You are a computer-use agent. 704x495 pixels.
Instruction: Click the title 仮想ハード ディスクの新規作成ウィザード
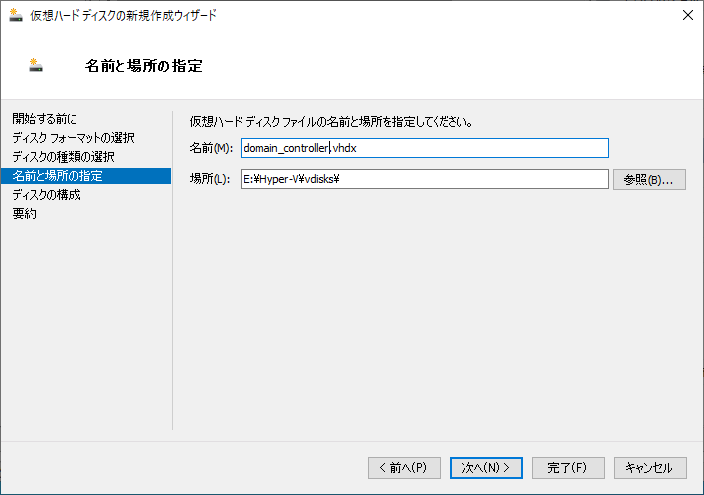(123, 15)
